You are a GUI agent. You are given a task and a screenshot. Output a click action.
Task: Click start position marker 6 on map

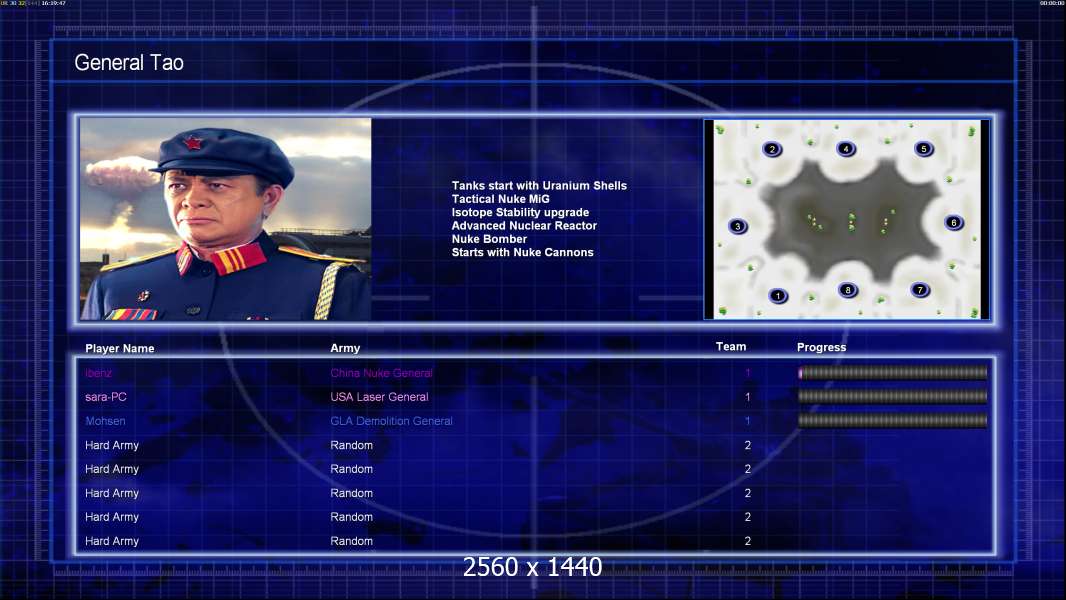pyautogui.click(x=953, y=222)
